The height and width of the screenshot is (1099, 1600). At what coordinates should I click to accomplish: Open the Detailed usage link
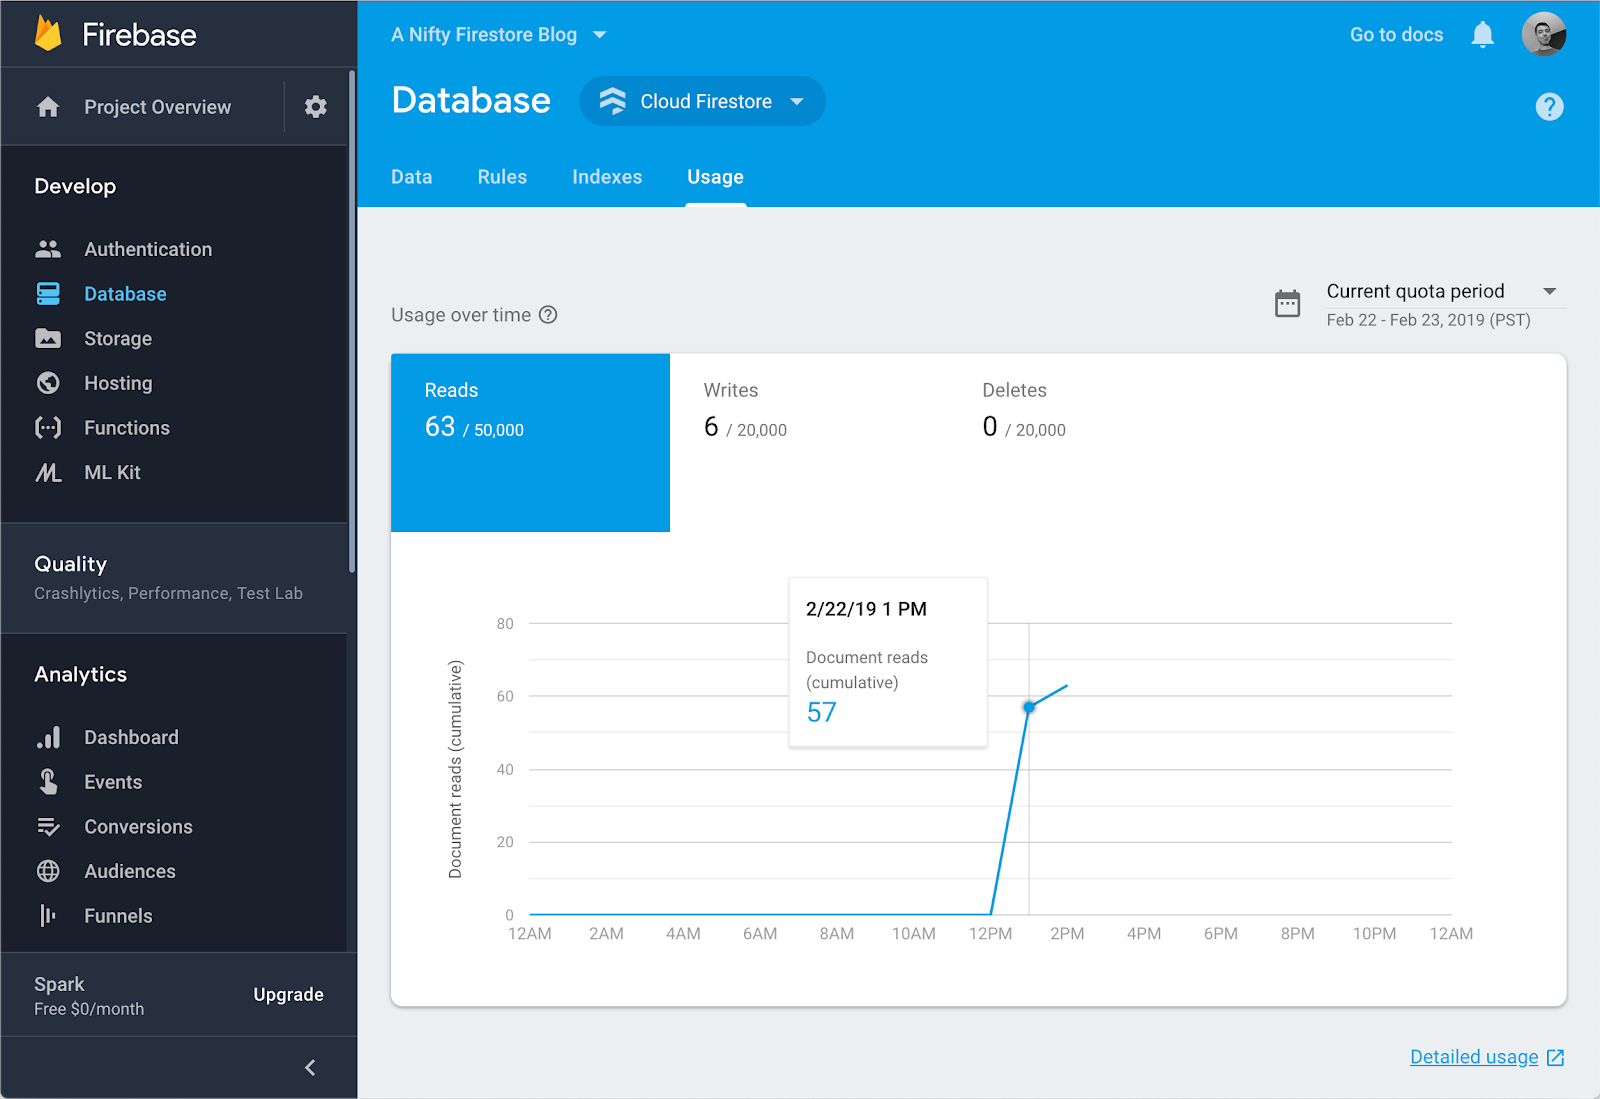[x=1474, y=1057]
